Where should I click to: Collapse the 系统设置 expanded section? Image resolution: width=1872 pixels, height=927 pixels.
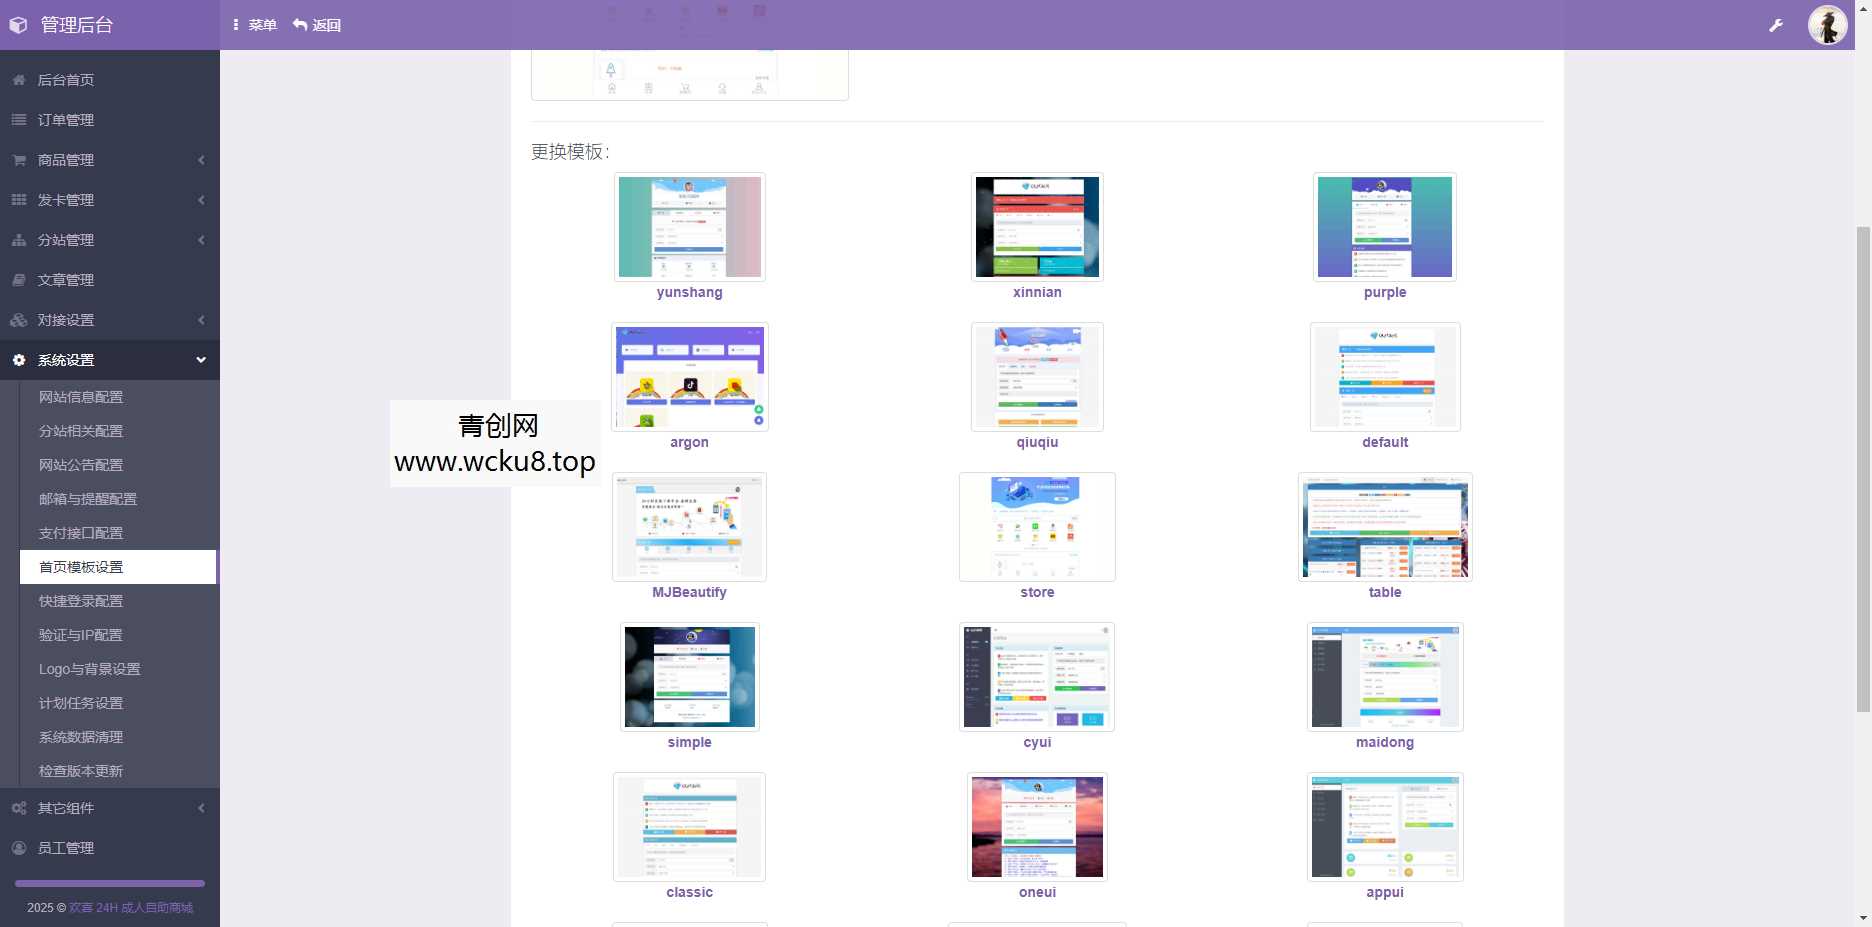tap(201, 359)
